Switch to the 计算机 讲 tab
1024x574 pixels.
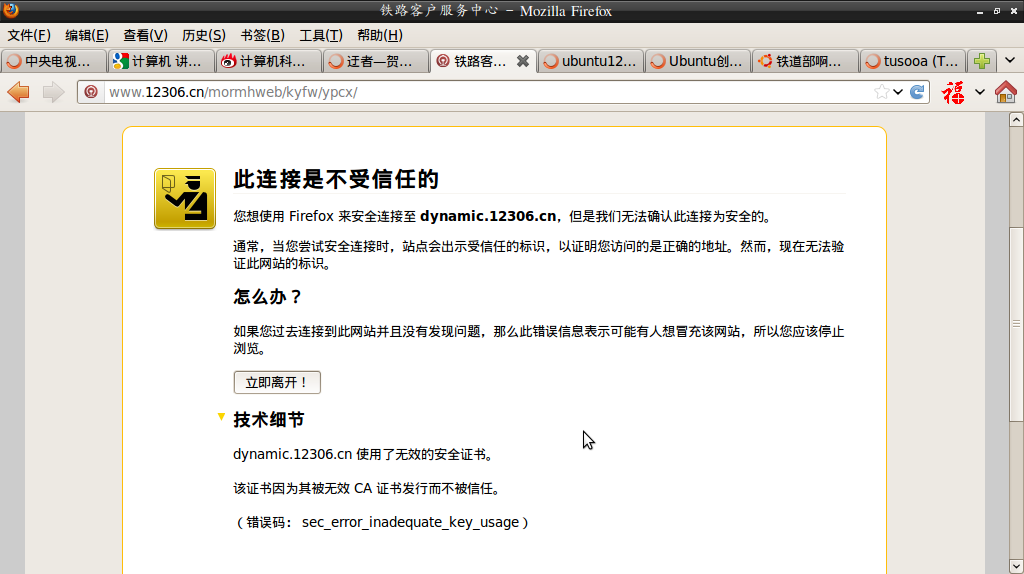[x=161, y=61]
